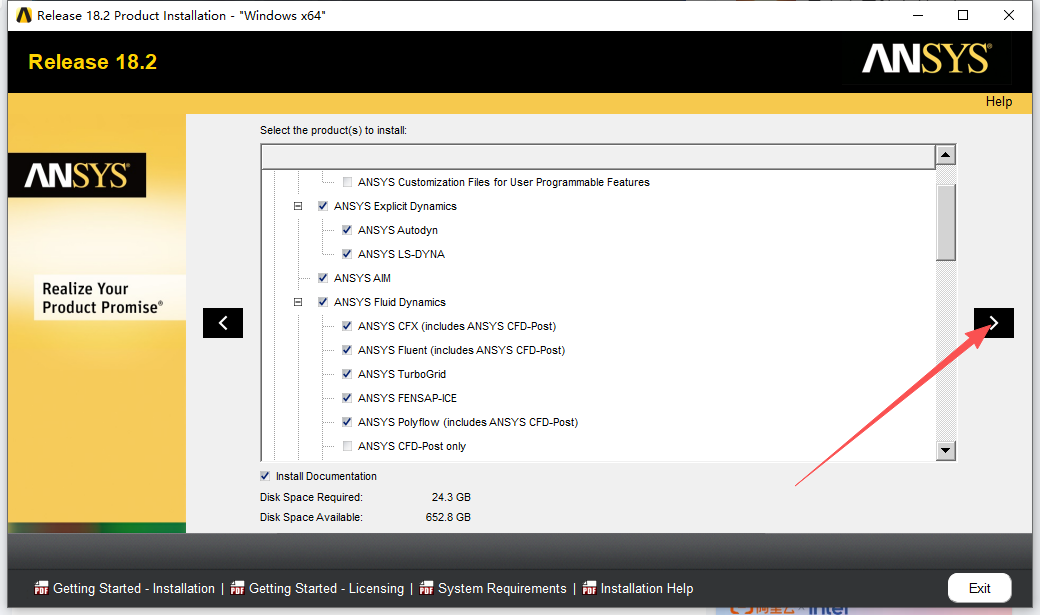This screenshot has width=1040, height=615.
Task: Uncheck ANSYS Autodyn checkbox
Action: 347,230
